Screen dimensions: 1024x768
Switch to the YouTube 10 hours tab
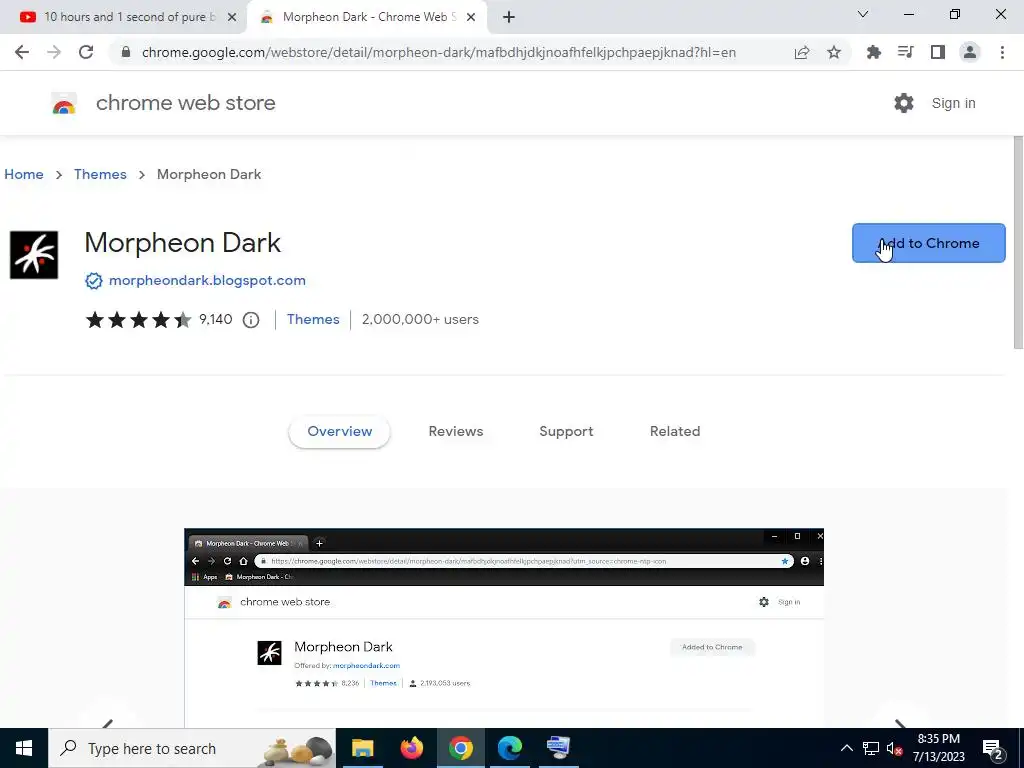coord(124,17)
